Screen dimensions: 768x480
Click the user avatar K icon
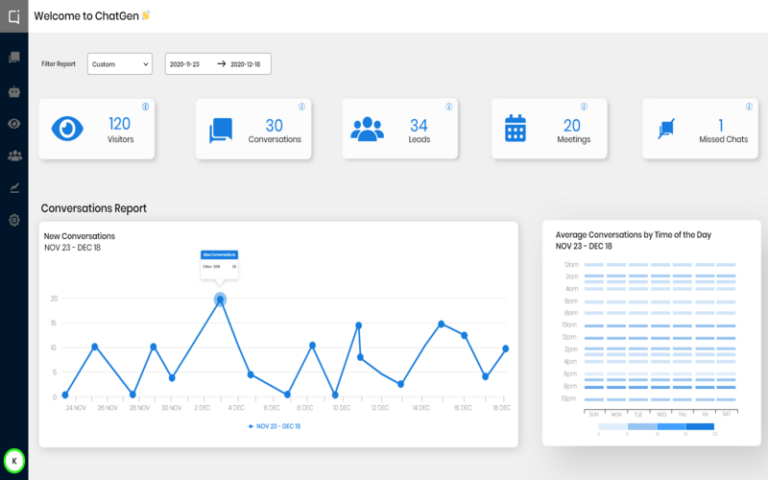[14, 461]
